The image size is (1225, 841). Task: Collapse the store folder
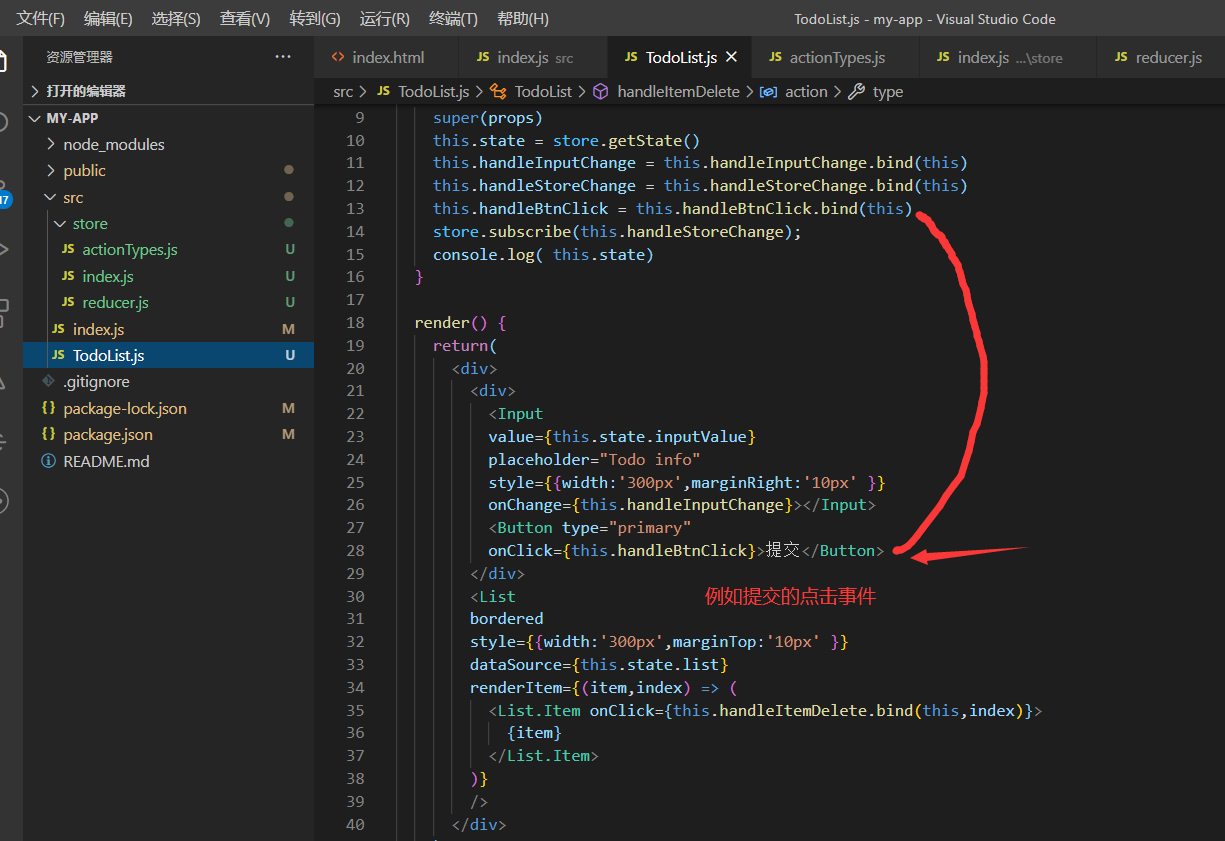(168, 223)
